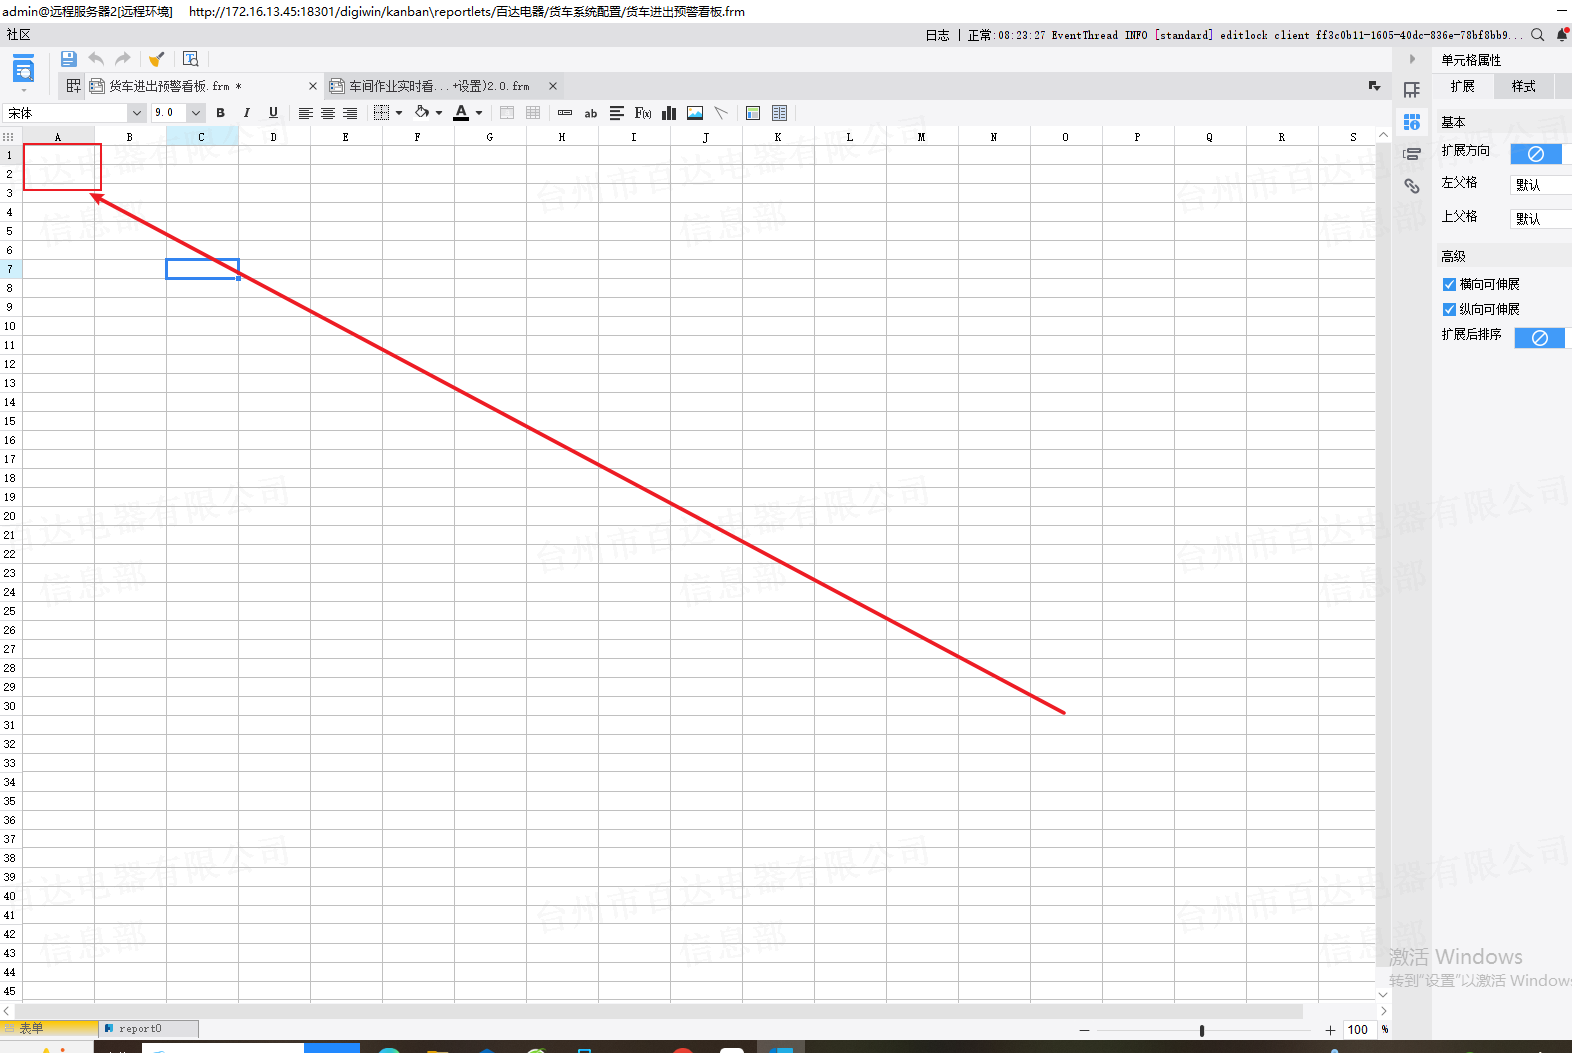
Task: Select the format painter brush icon
Action: pyautogui.click(x=157, y=59)
